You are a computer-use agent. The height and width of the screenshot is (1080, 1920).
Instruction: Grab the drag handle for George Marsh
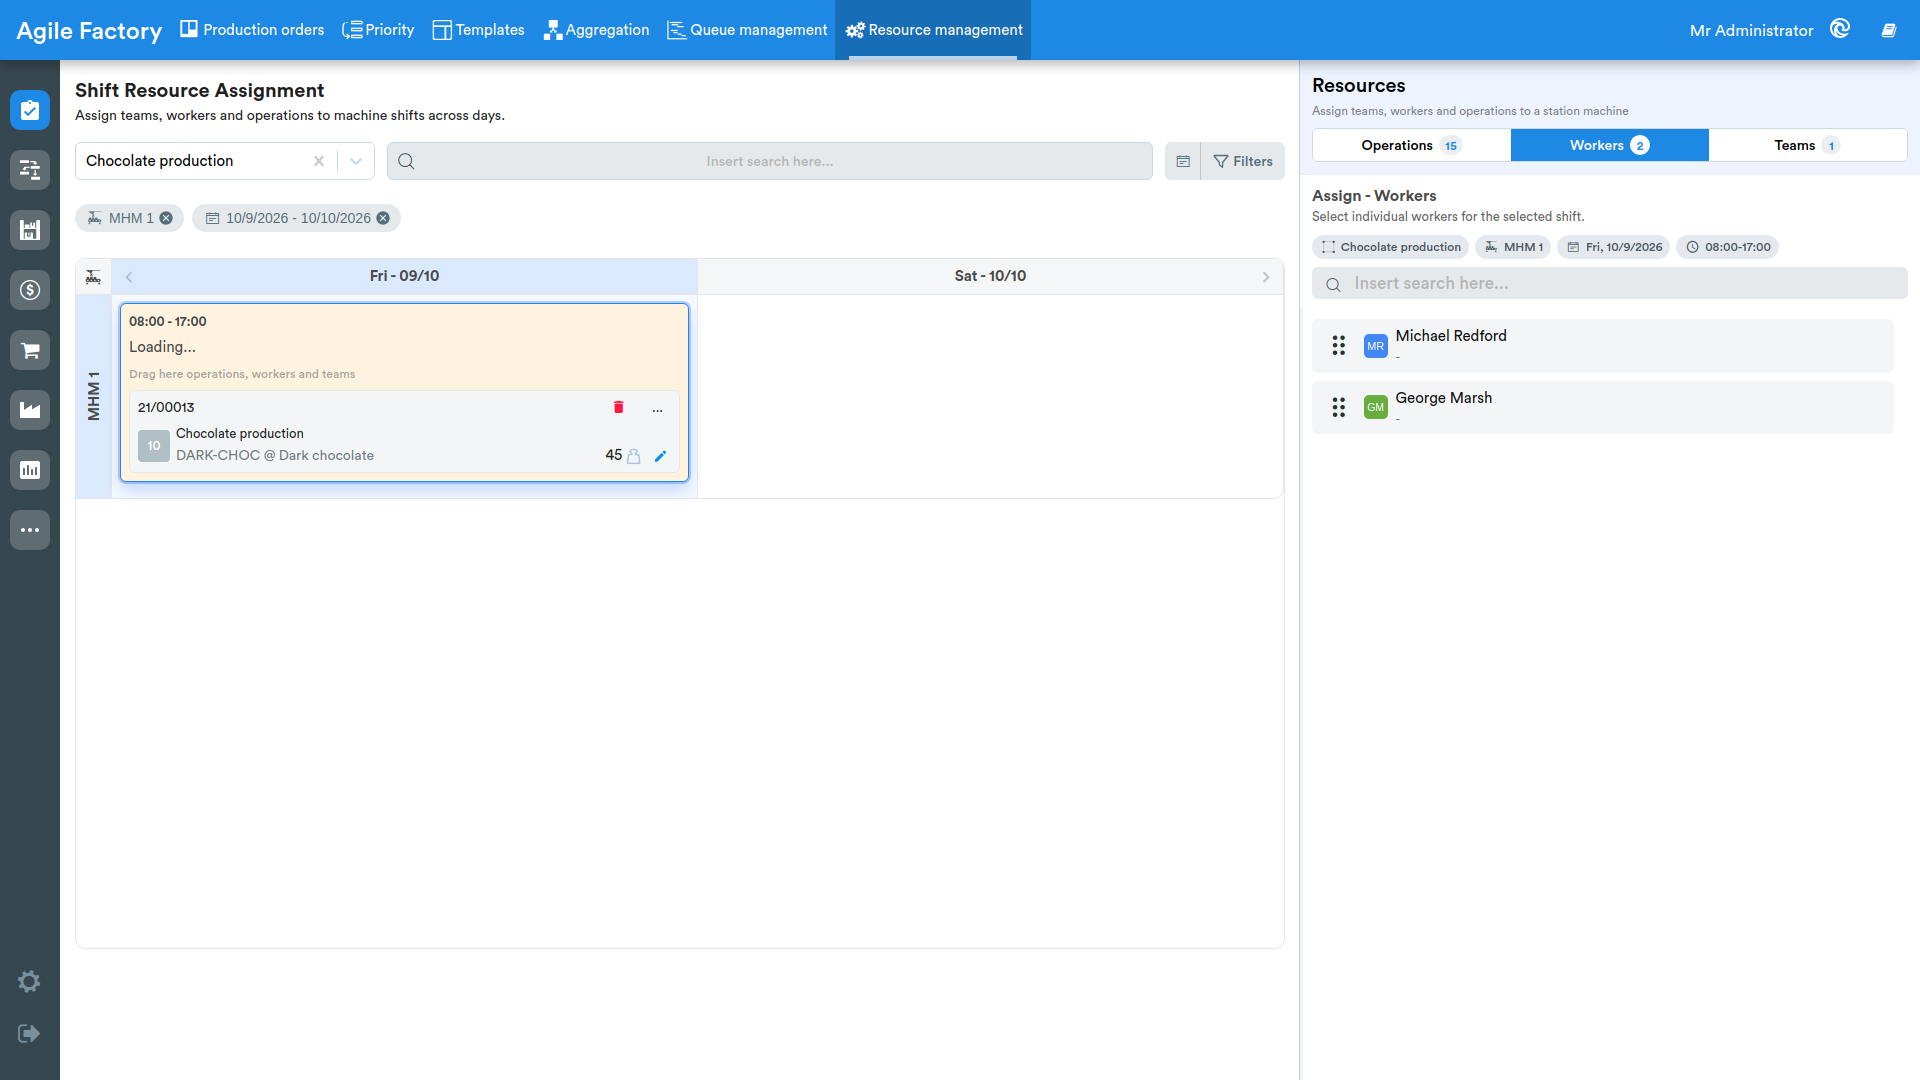point(1338,407)
